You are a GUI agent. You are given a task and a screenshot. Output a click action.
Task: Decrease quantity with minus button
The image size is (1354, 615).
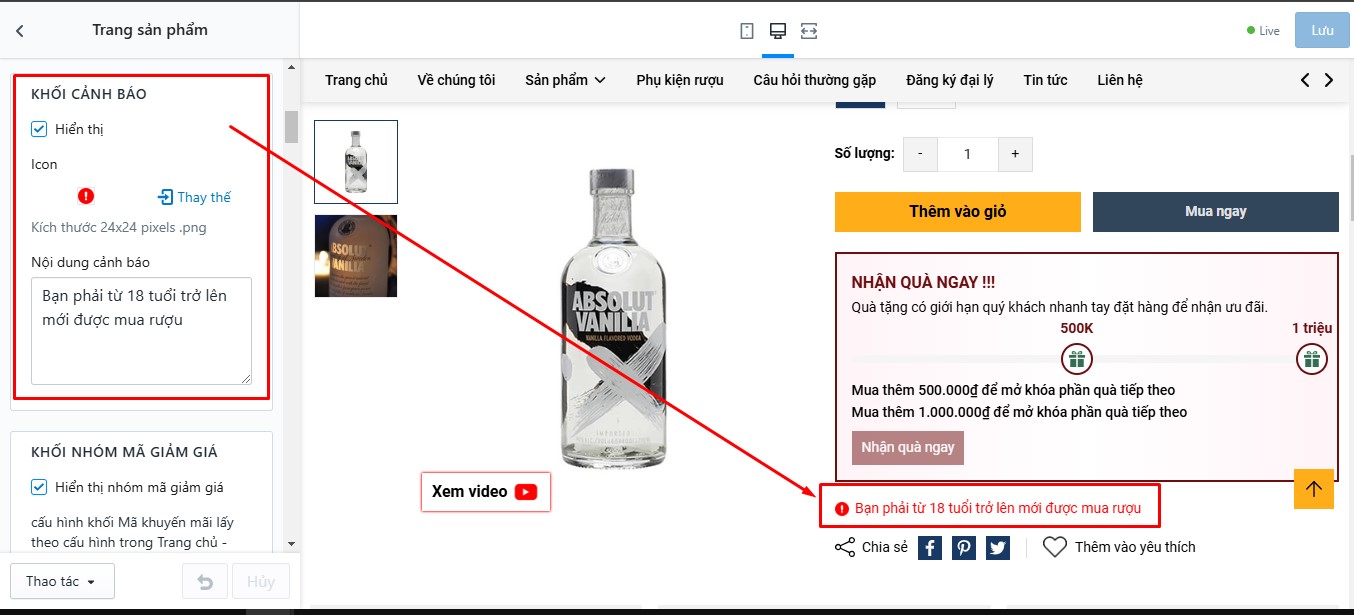point(920,154)
